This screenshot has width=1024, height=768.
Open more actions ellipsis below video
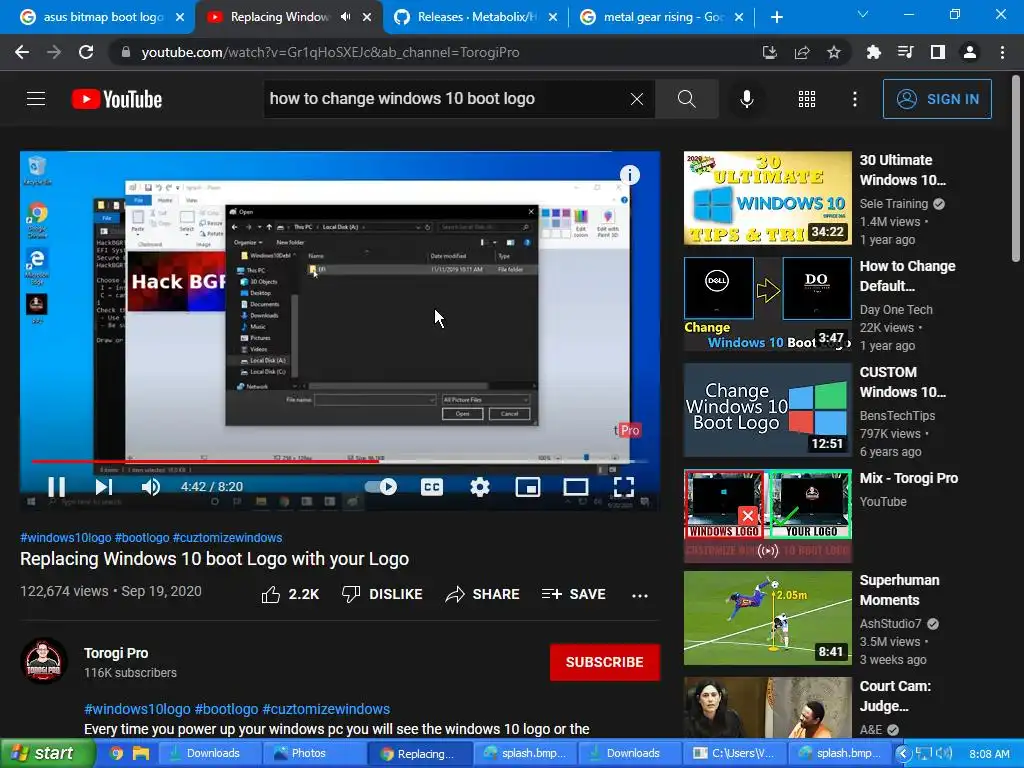(x=640, y=595)
